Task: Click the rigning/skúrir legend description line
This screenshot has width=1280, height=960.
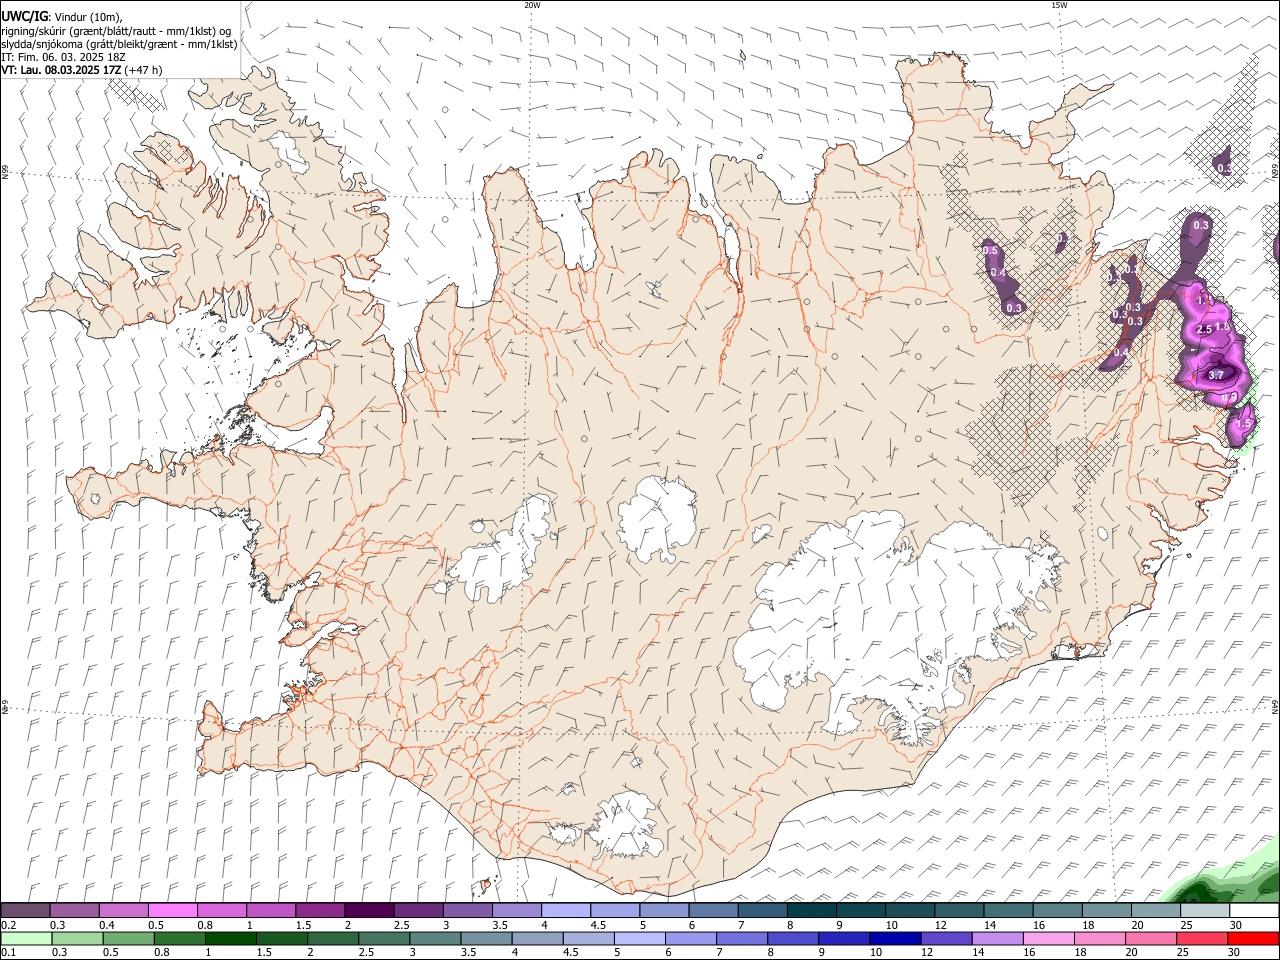Action: 115,31
